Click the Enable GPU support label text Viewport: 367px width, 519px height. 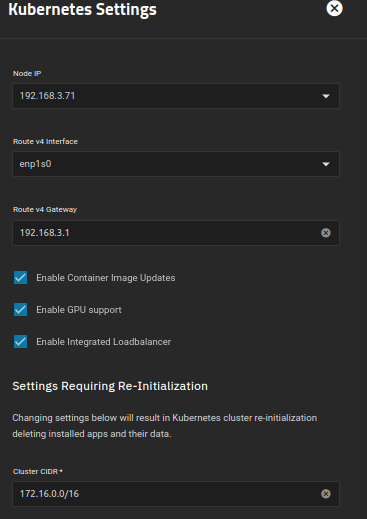(79, 310)
